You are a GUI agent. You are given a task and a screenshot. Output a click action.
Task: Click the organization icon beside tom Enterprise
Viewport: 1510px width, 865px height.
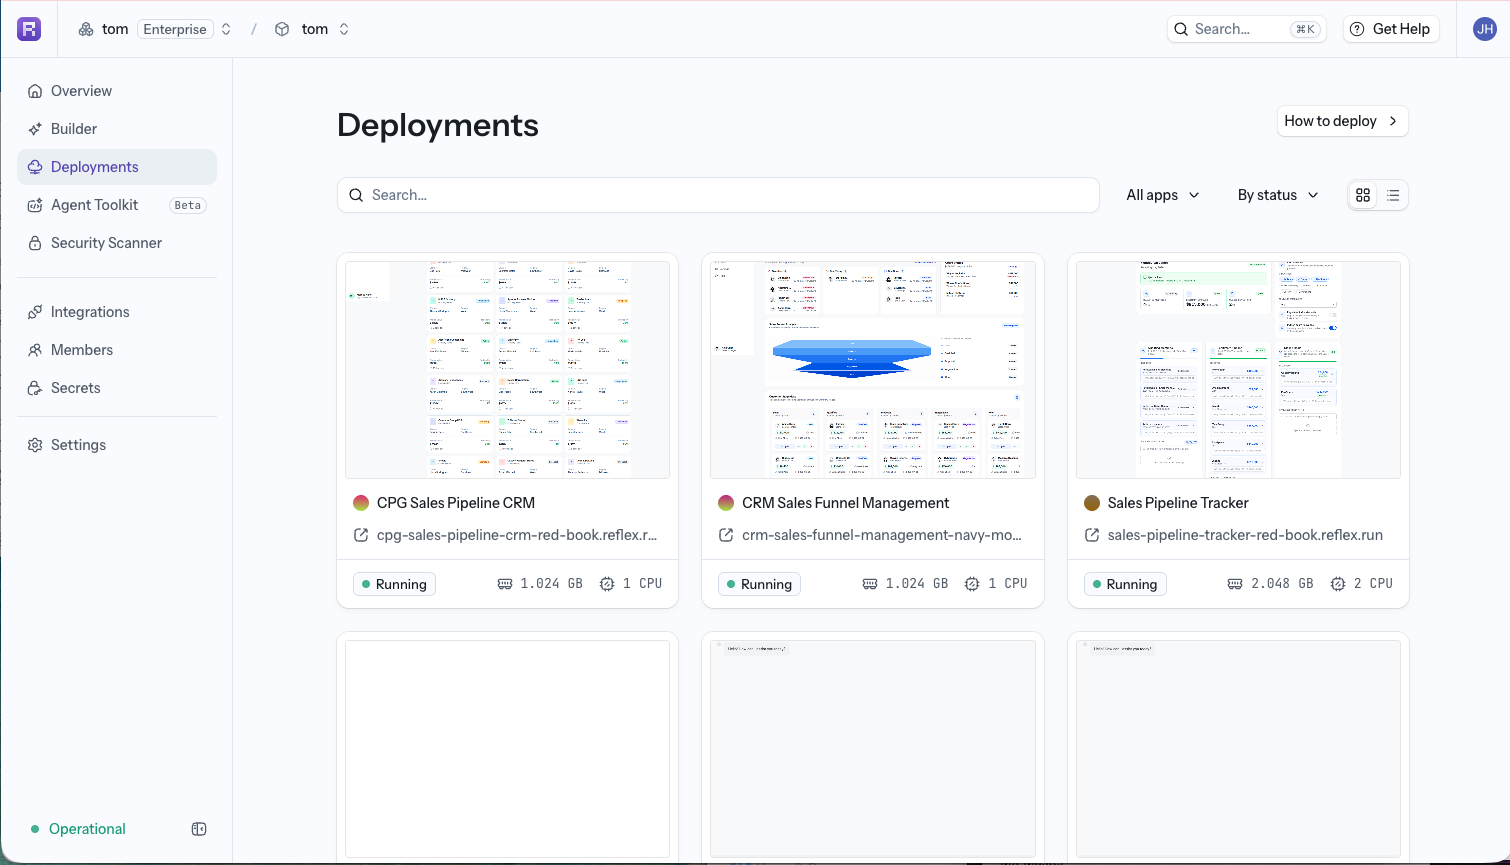coord(86,29)
